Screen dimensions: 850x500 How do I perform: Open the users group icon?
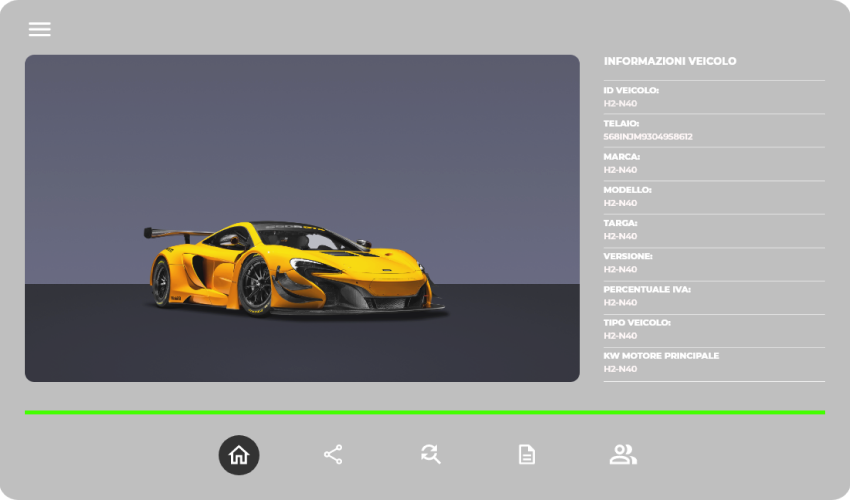(x=622, y=455)
